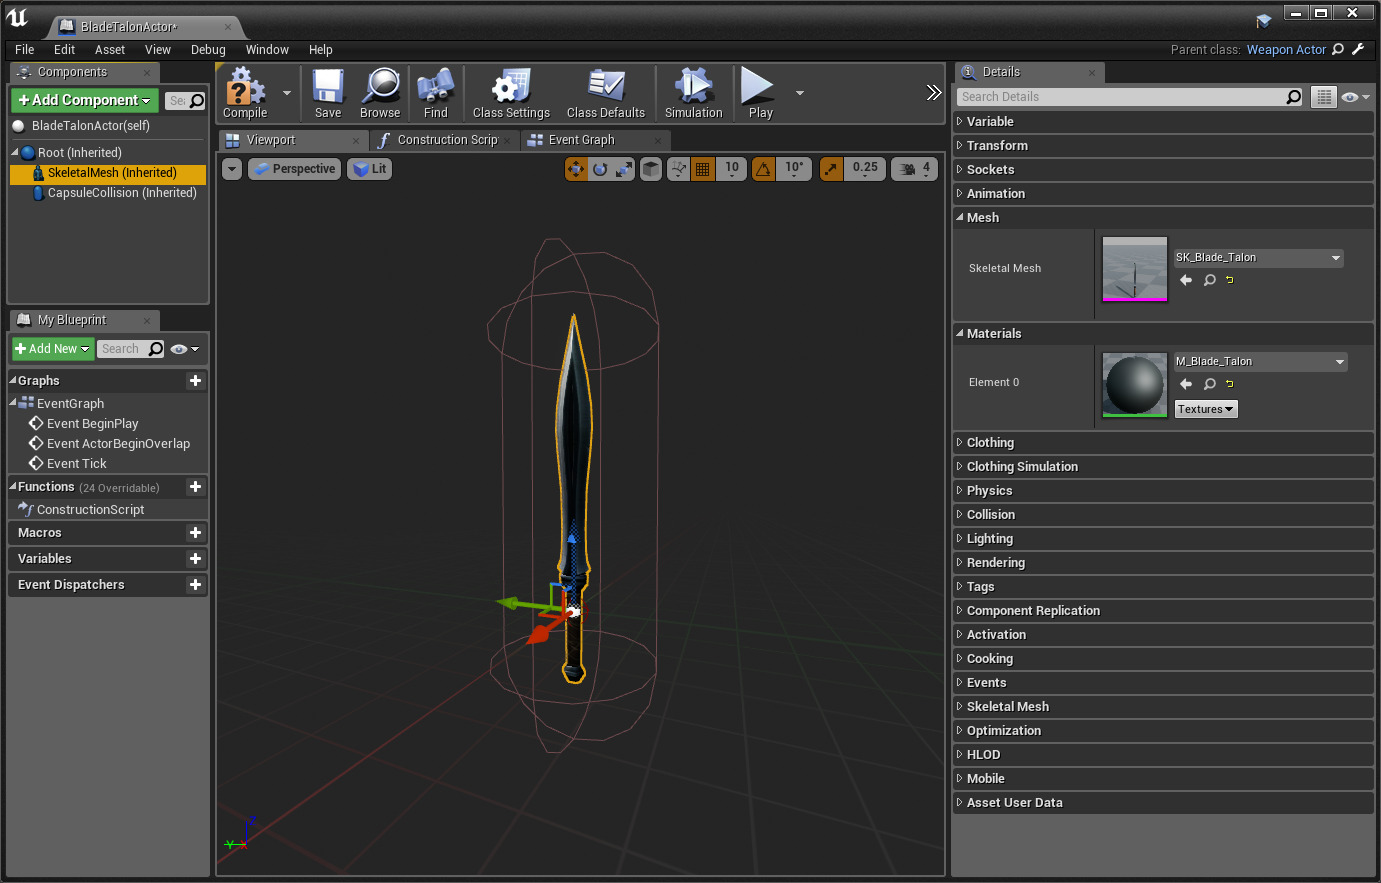The width and height of the screenshot is (1381, 883).
Task: Click the Compile blueprint icon
Action: 245,89
